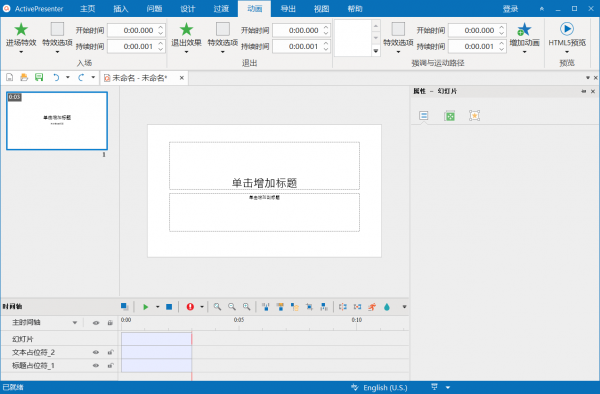Switch to the 过渡 ribbon tab
This screenshot has width=600, height=394.
[221, 8]
